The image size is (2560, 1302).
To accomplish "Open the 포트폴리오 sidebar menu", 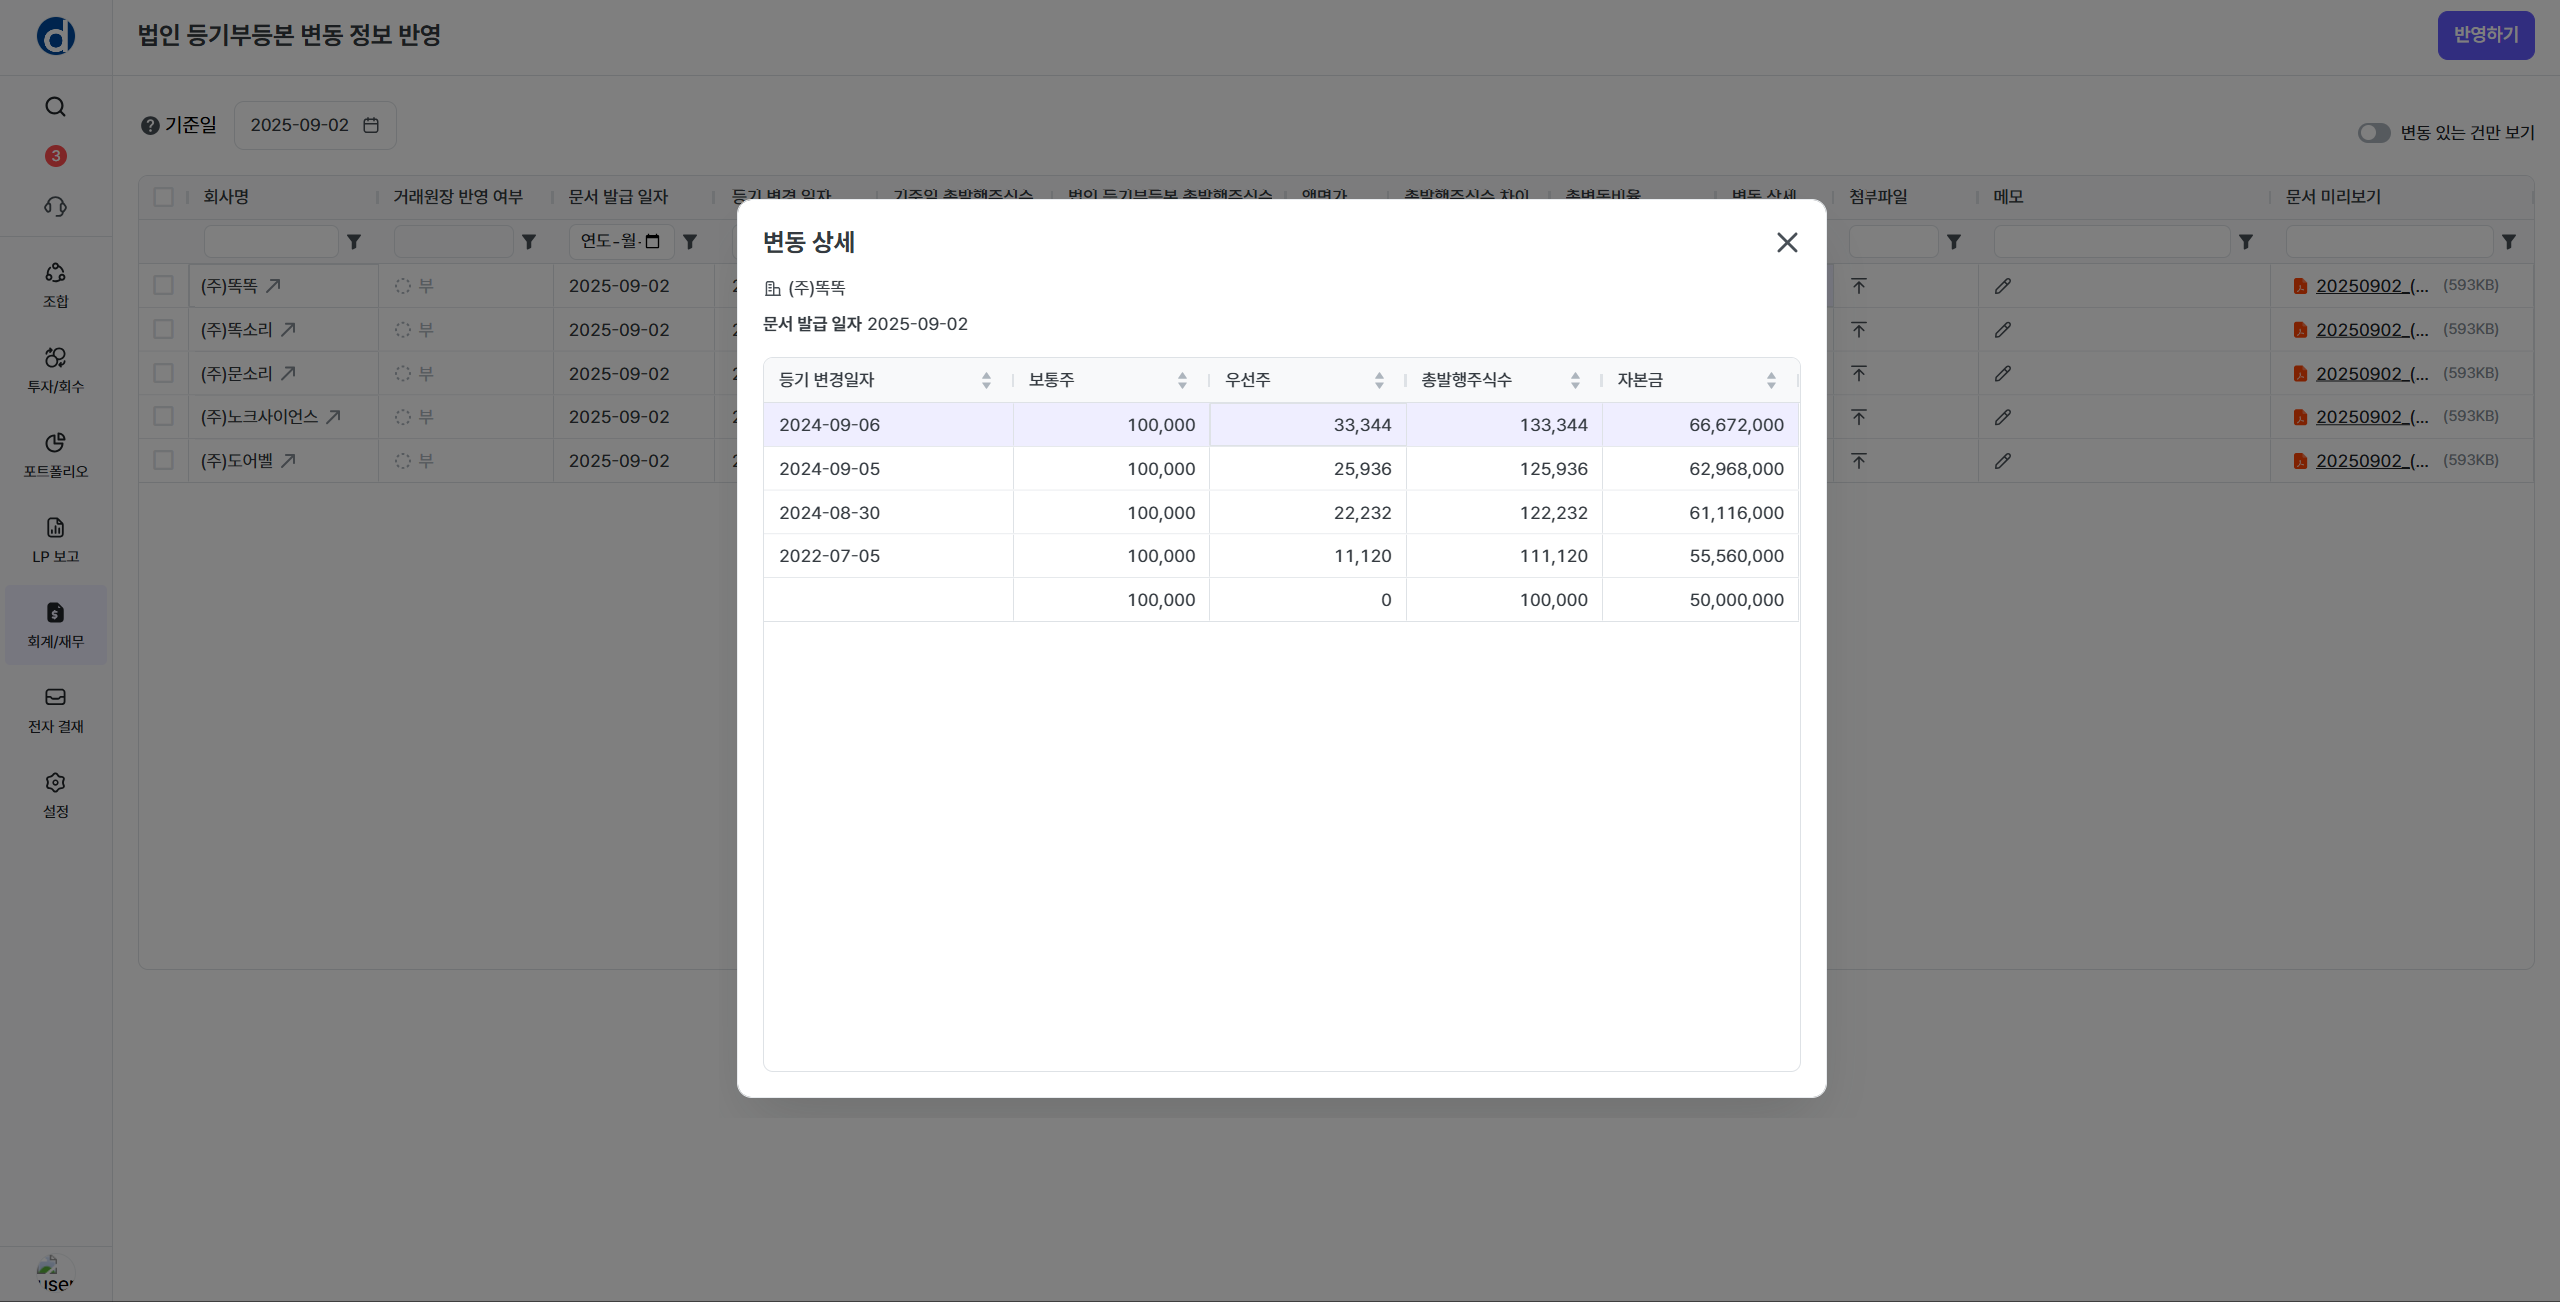I will pos(55,455).
